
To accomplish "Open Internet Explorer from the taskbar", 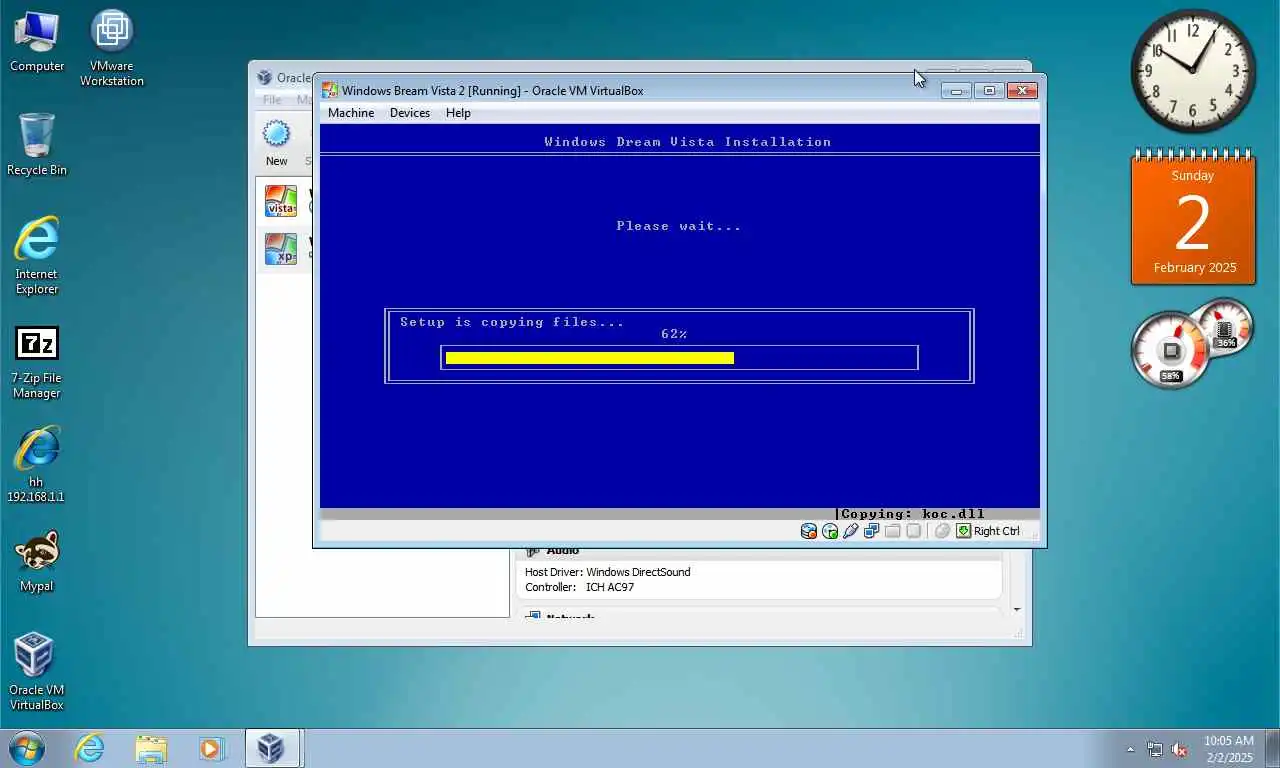I will (x=90, y=748).
